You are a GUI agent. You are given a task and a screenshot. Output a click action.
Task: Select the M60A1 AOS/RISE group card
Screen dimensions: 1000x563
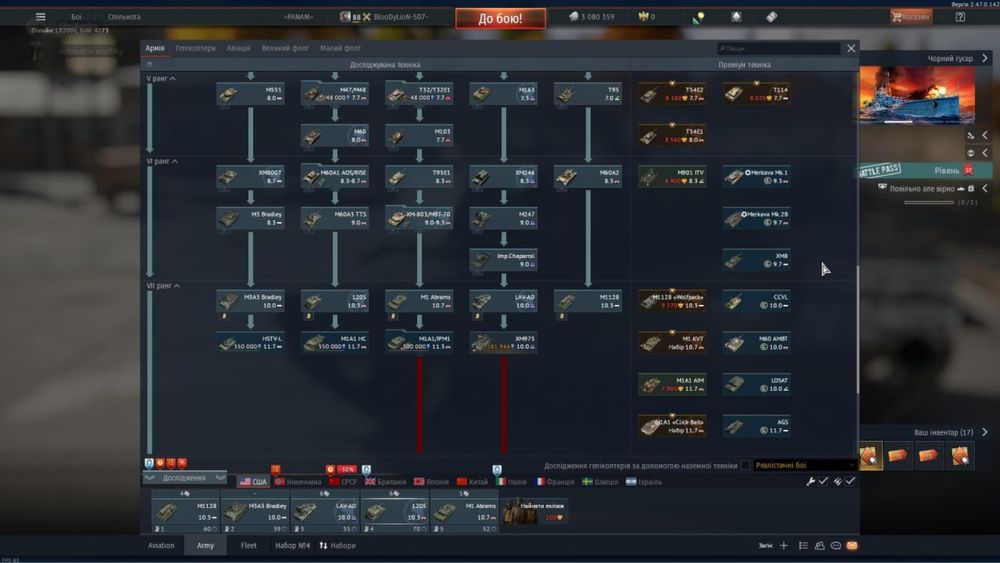click(x=334, y=177)
